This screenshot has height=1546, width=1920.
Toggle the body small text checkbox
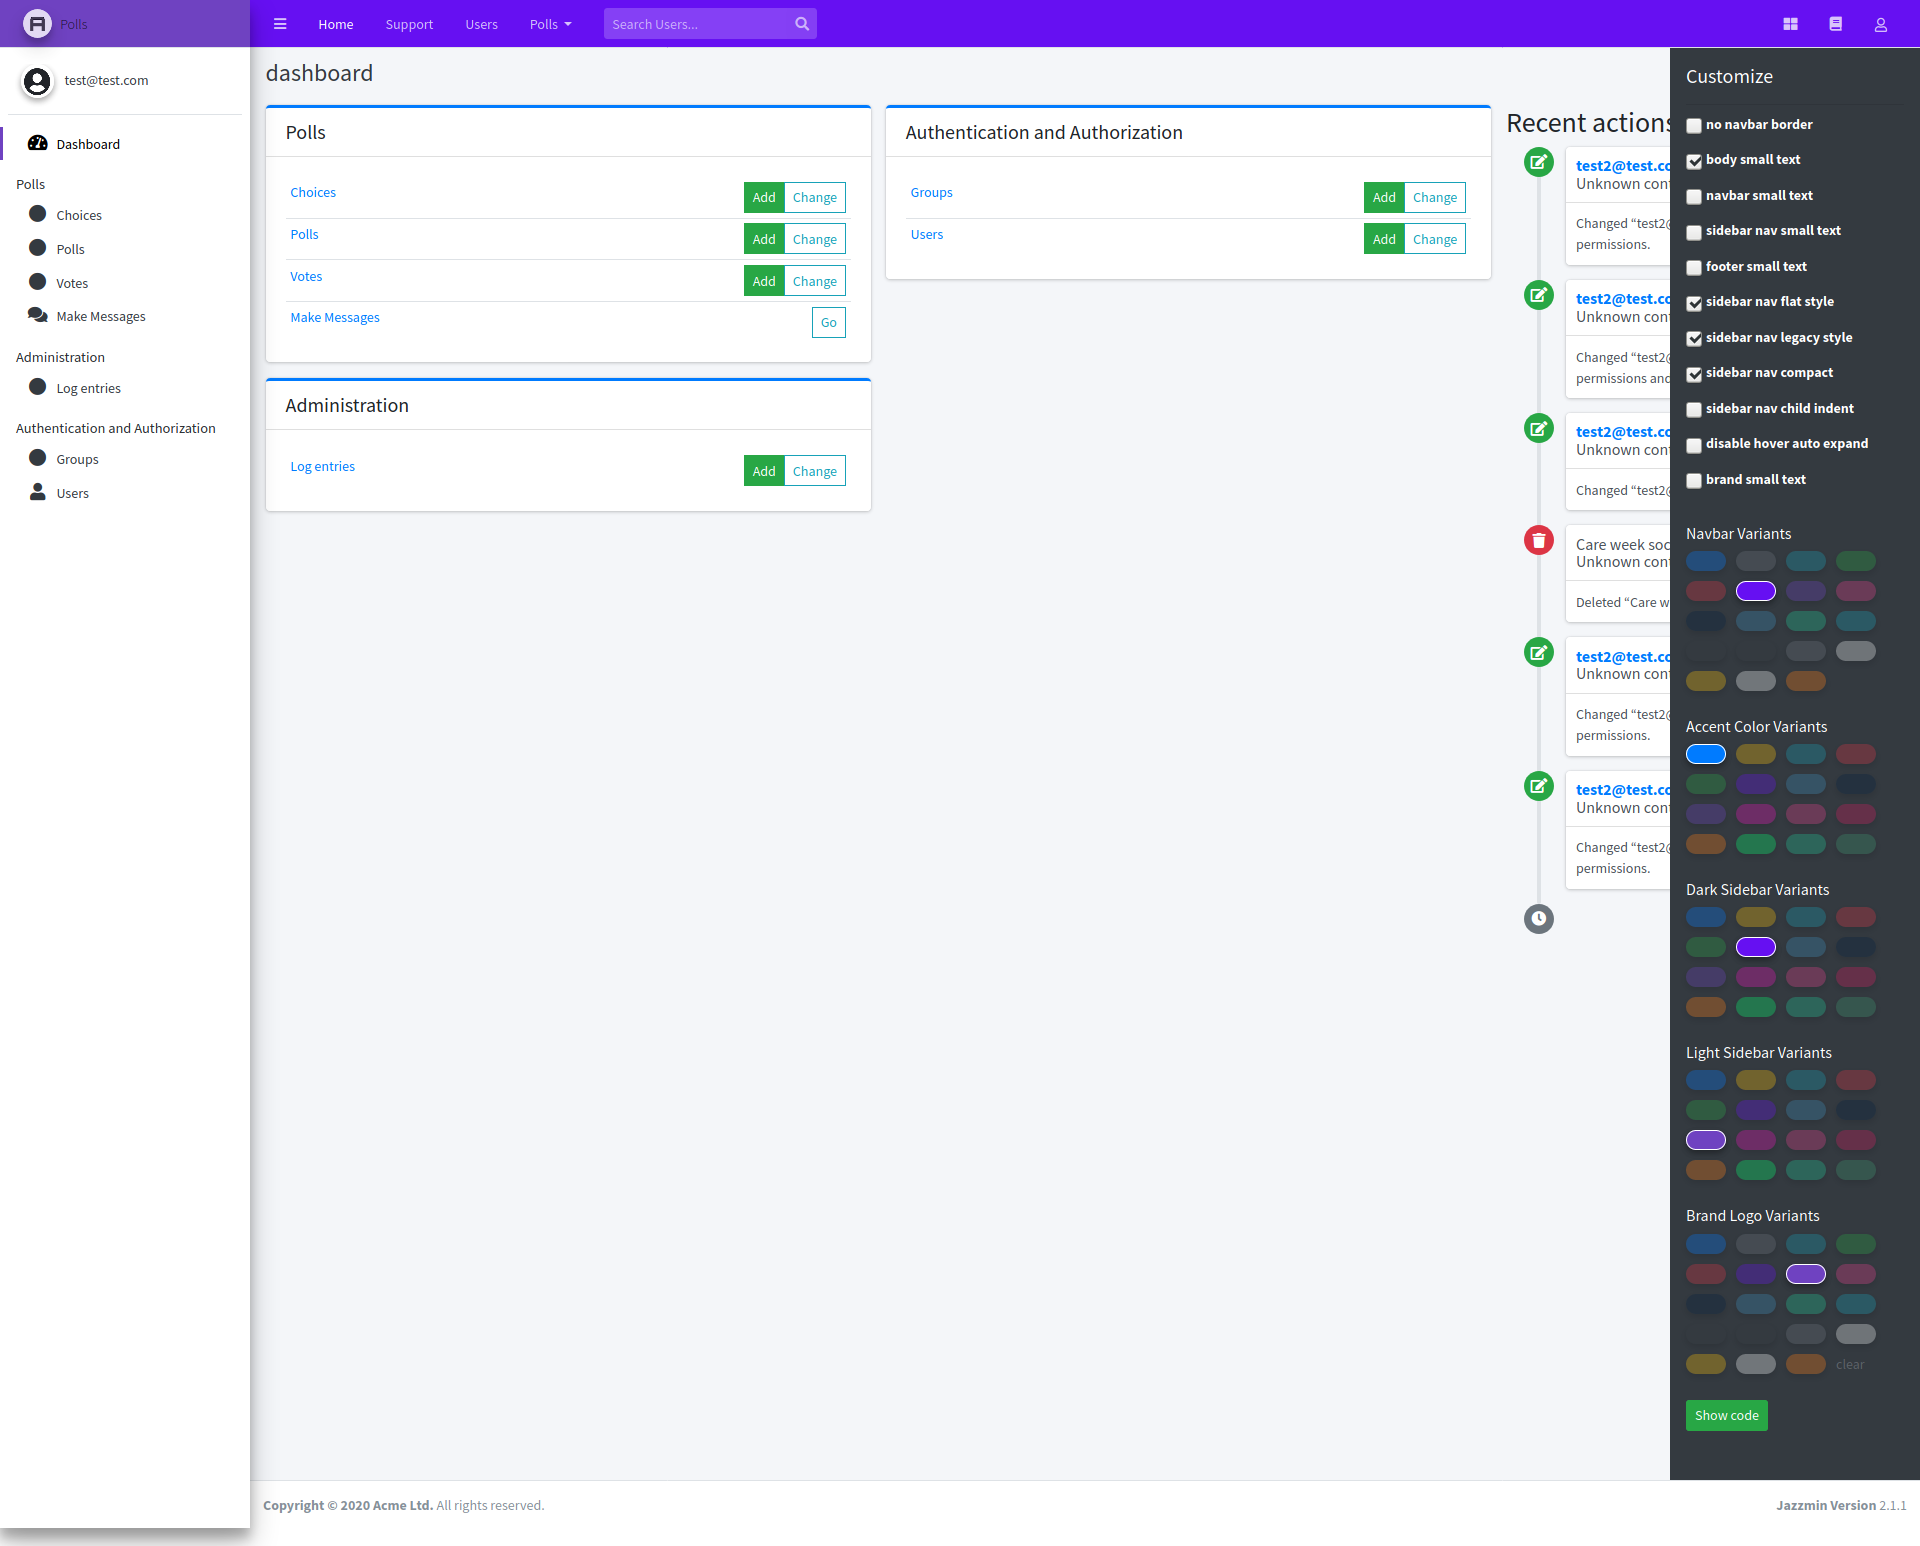(1694, 161)
